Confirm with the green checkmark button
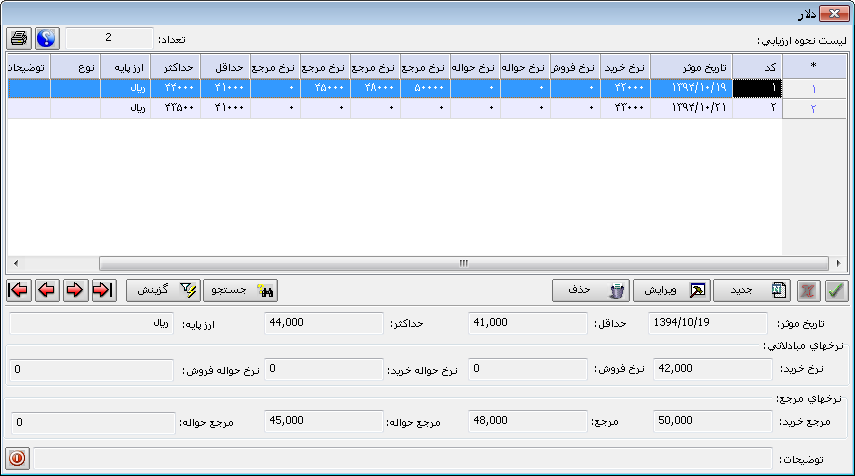The width and height of the screenshot is (855, 476). click(x=836, y=291)
